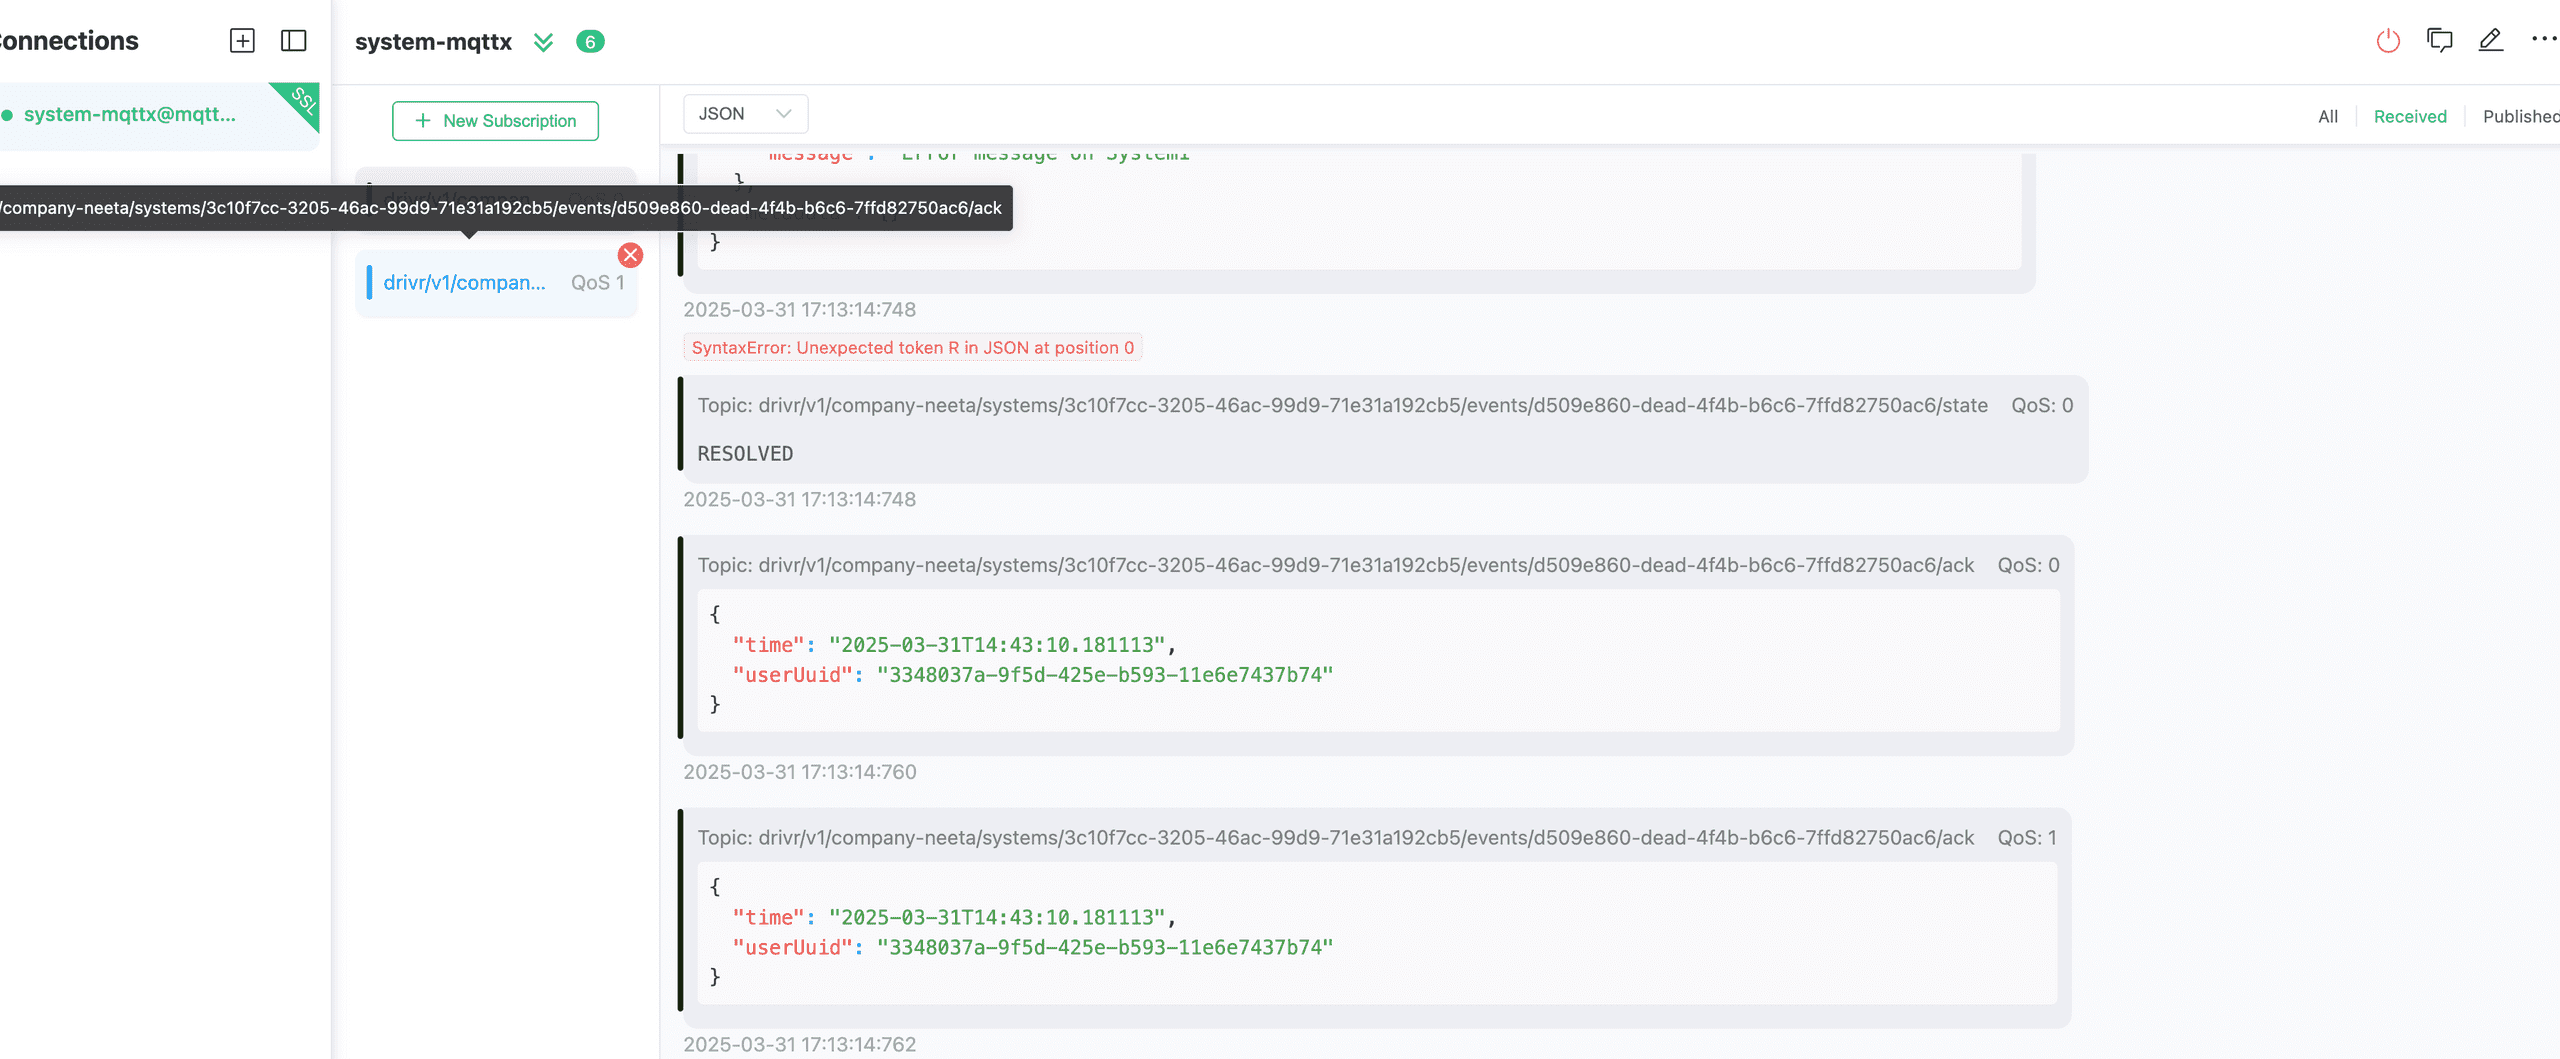Select the system-mqttx@mqtt... connection

click(160, 115)
